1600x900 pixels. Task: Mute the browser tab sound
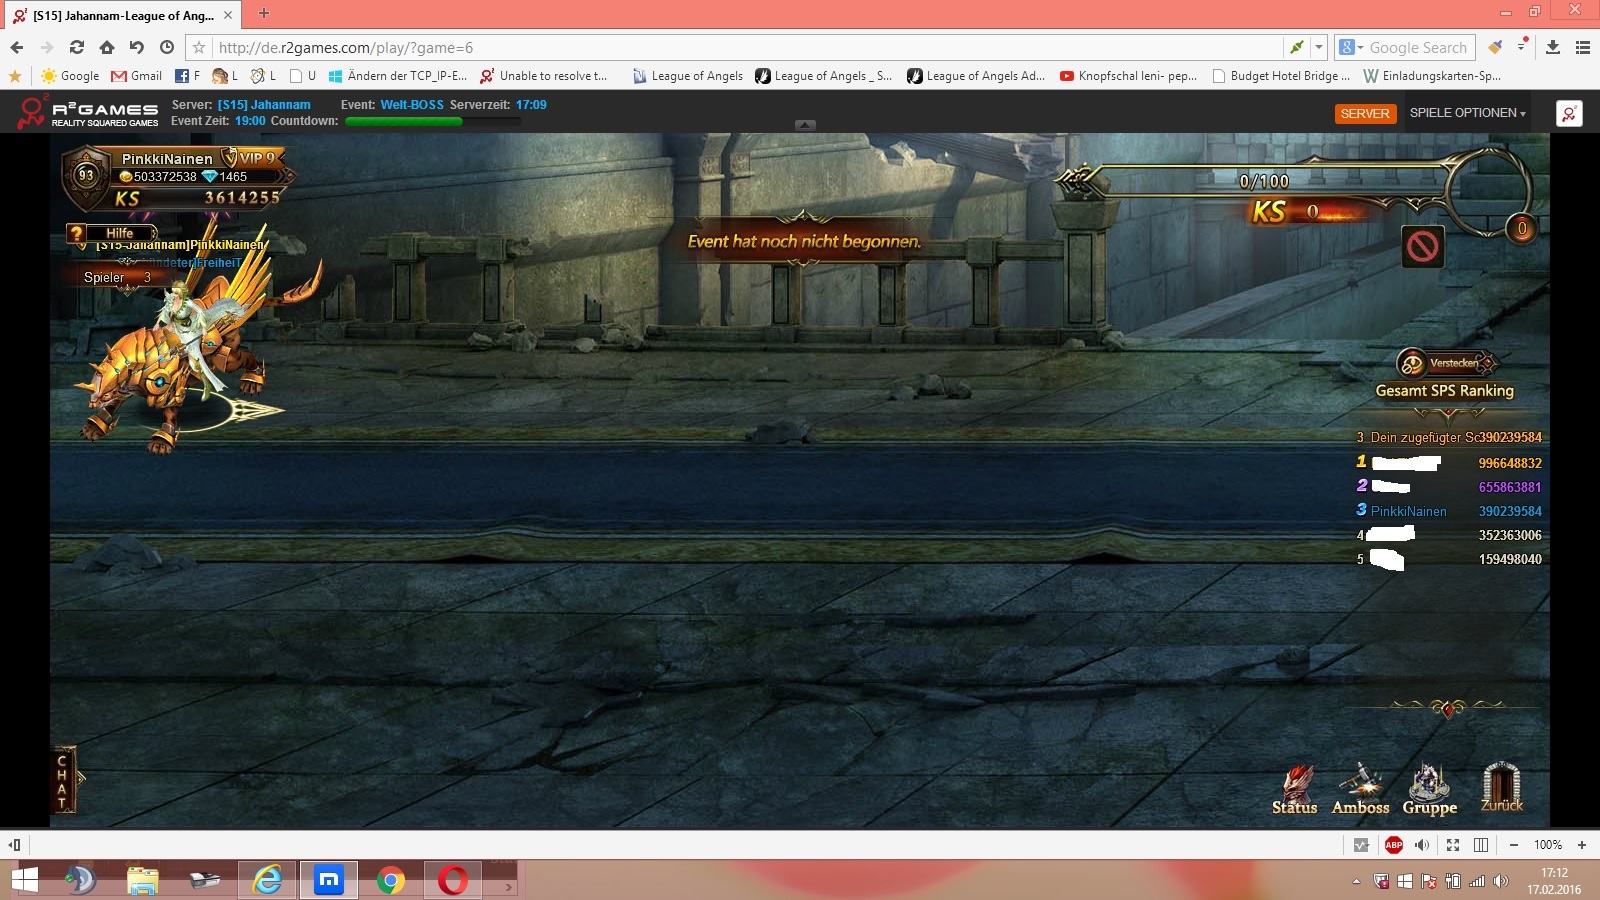pos(1422,845)
